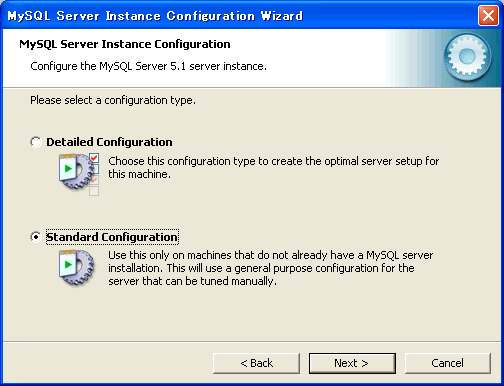Cancel the configuration wizard

pyautogui.click(x=448, y=363)
